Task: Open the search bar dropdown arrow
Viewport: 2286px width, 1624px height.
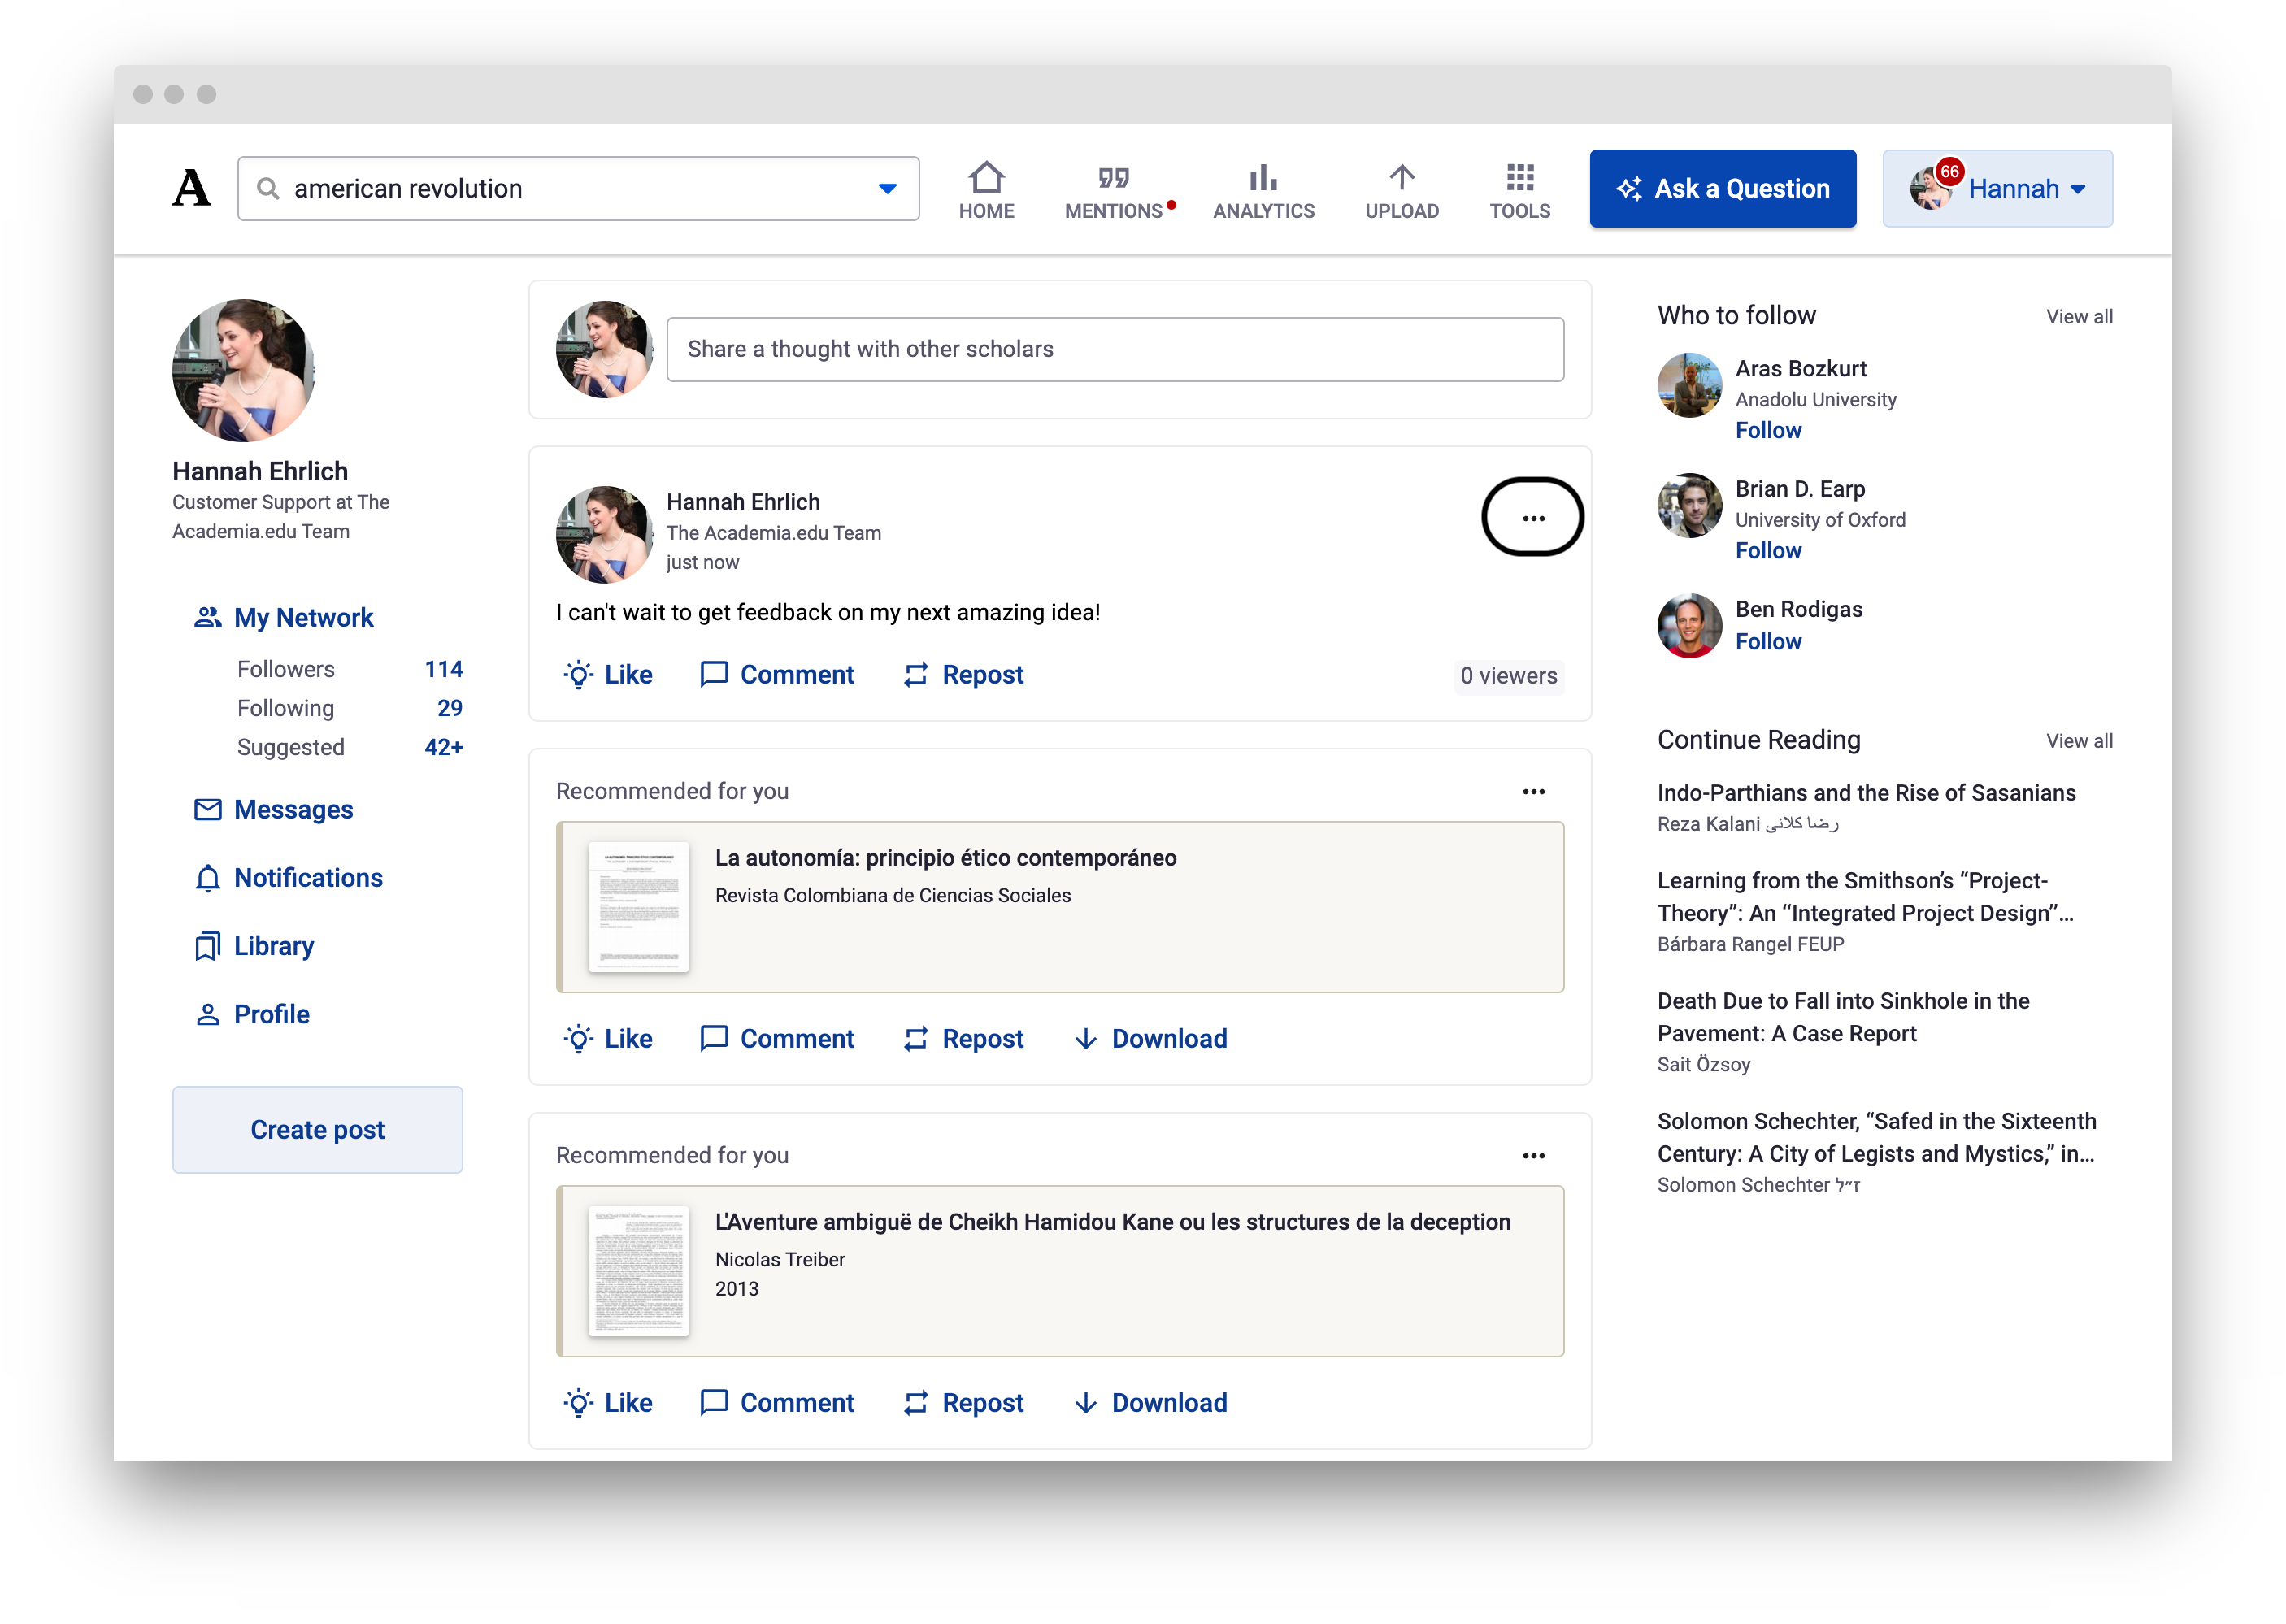Action: click(x=887, y=188)
